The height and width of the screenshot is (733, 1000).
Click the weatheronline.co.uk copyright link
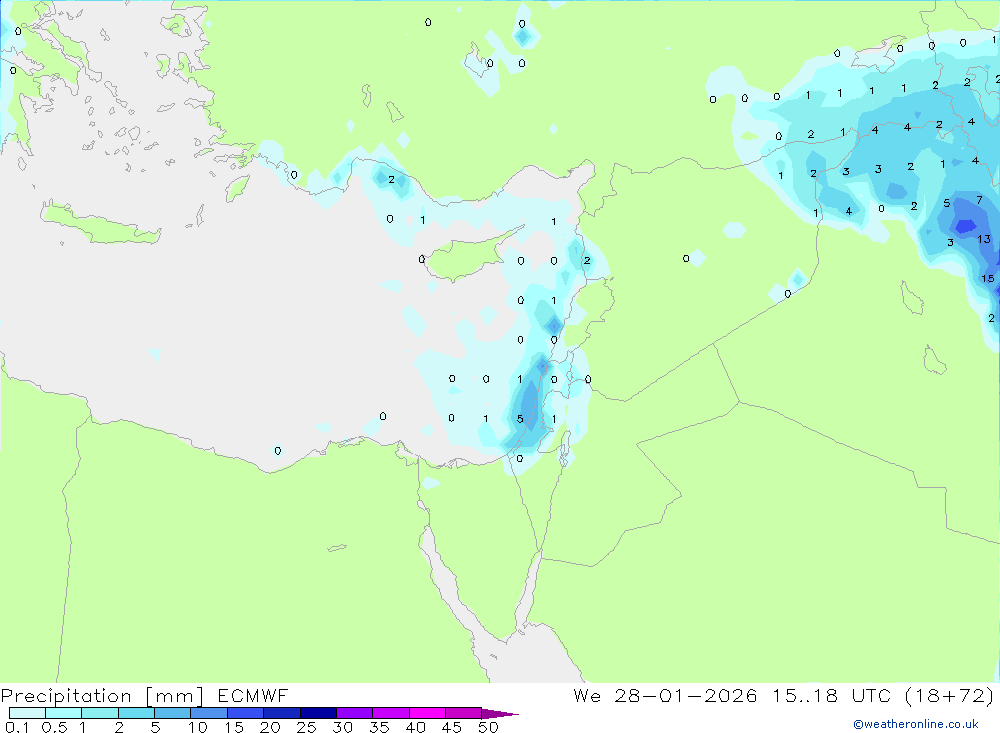click(x=916, y=724)
